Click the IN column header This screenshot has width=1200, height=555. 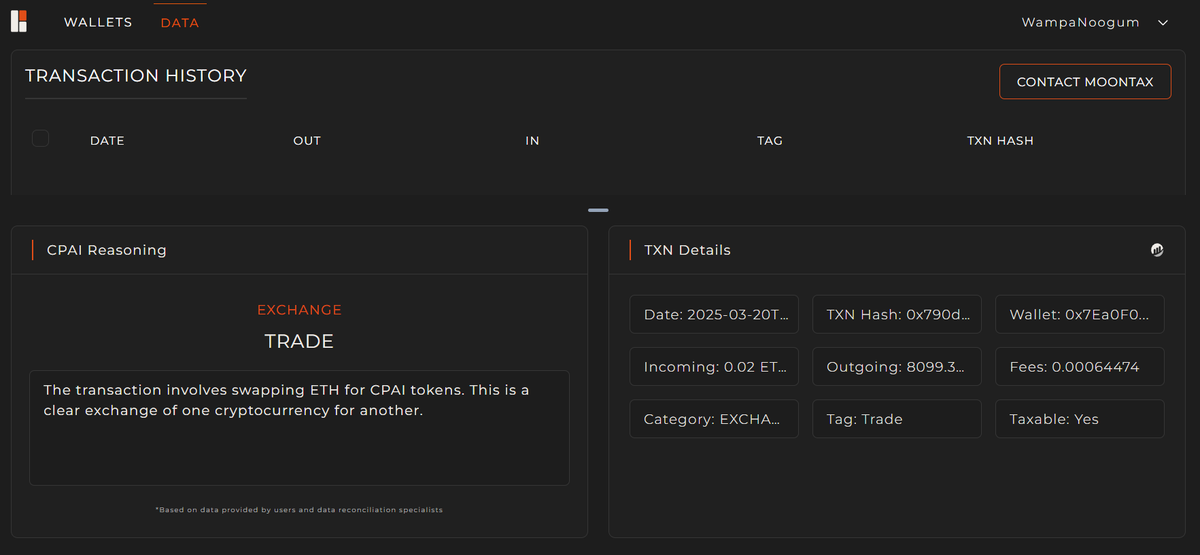point(532,141)
